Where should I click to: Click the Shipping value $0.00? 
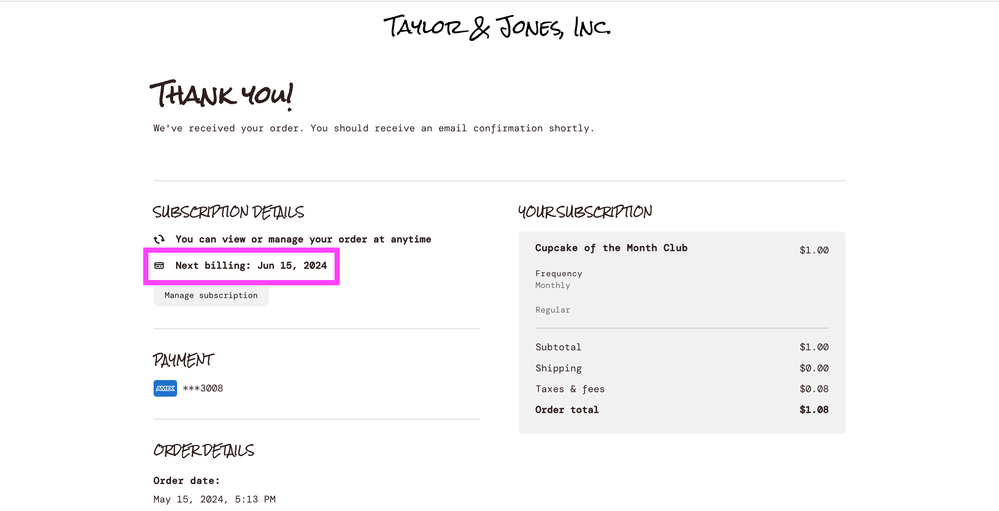[x=814, y=368]
